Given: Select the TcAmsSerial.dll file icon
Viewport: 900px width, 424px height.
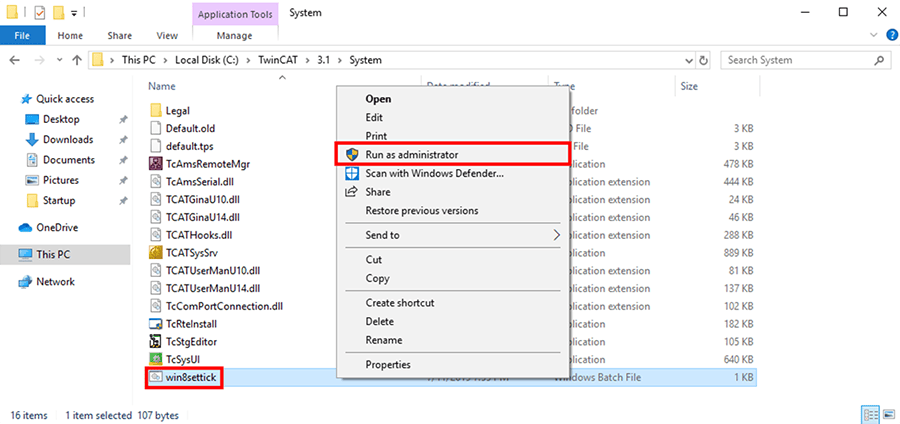Looking at the screenshot, I should [x=156, y=182].
